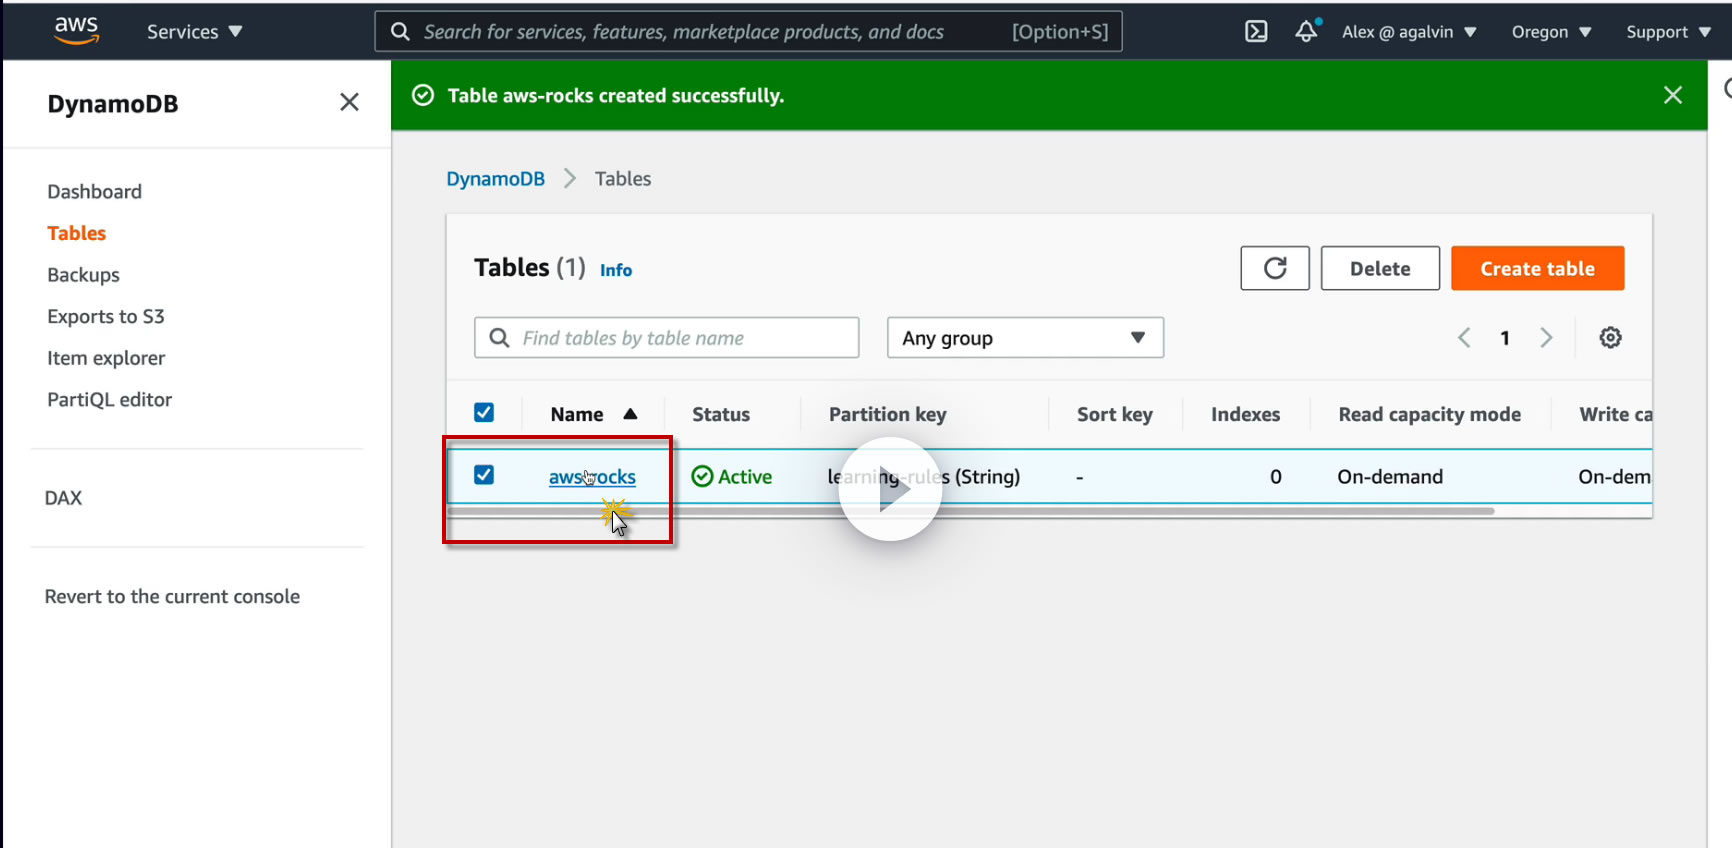Click the AWS logo home icon
Viewport: 1732px width, 848px height.
pyautogui.click(x=76, y=31)
